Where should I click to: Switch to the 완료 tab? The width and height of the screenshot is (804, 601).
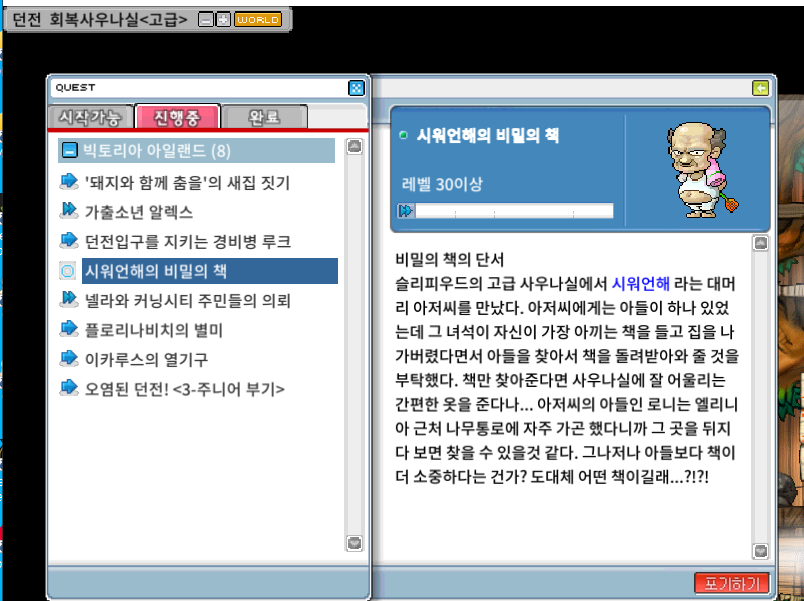pos(265,117)
